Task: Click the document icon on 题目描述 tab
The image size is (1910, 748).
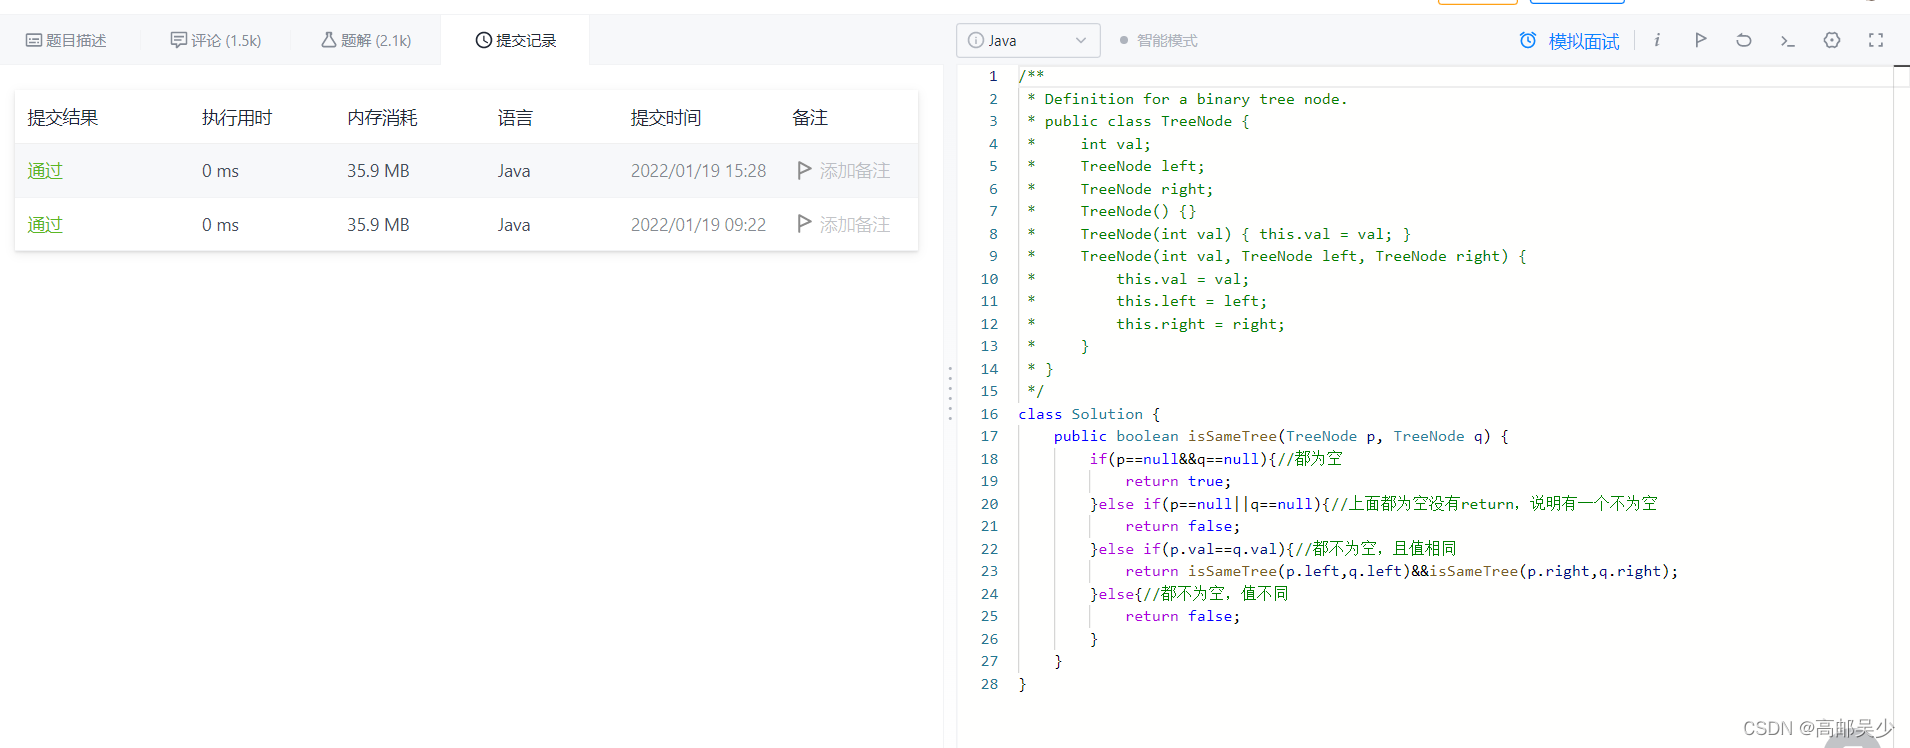Action: 34,40
